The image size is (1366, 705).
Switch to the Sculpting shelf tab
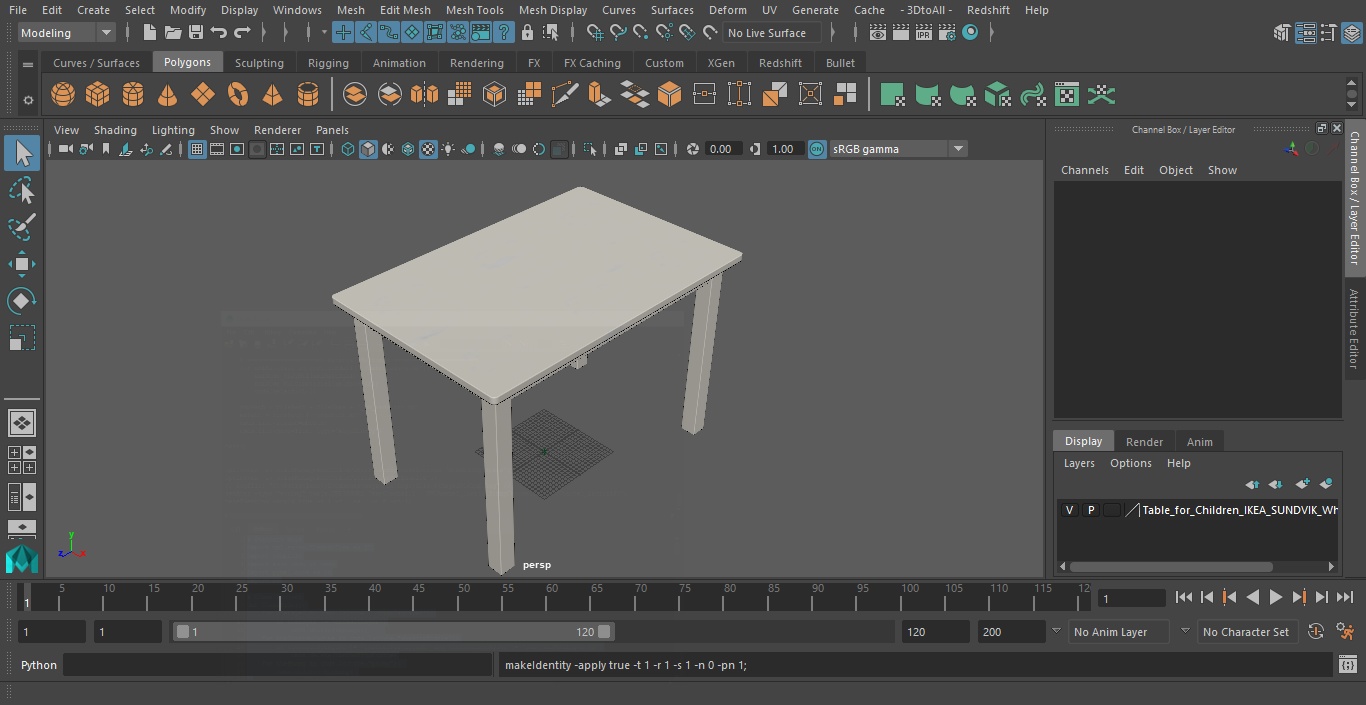tap(259, 63)
